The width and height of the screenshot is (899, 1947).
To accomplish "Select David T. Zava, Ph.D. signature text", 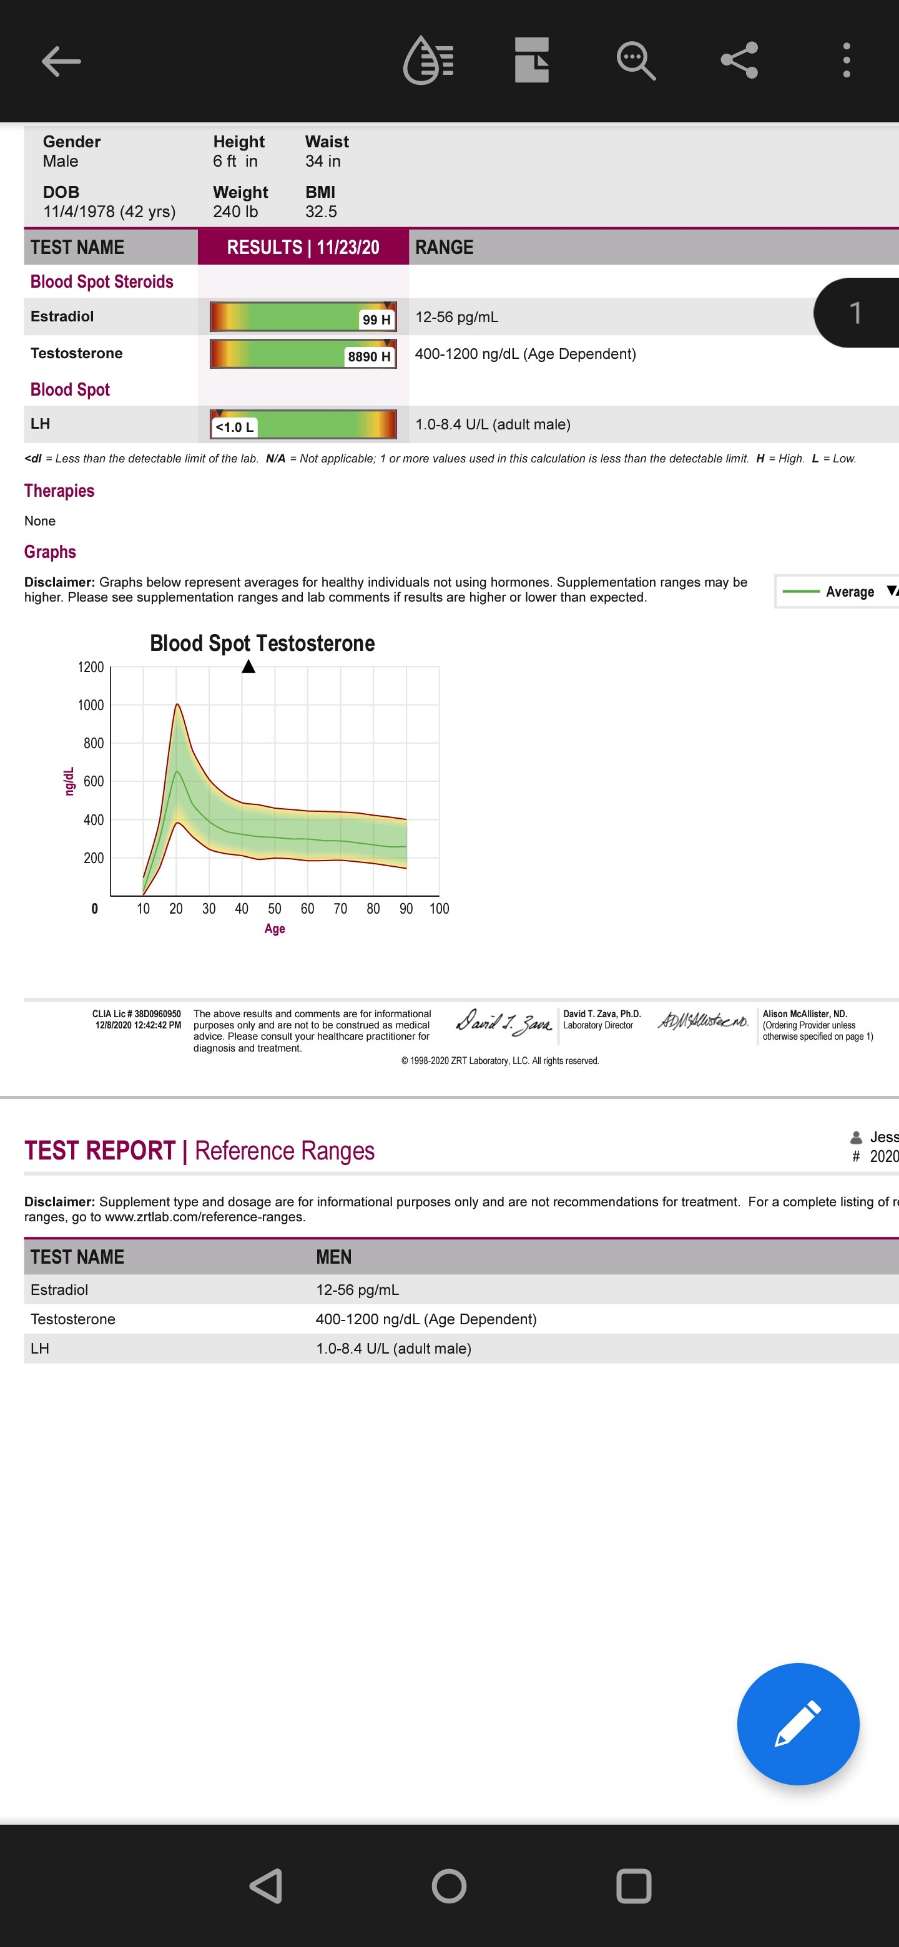I will 602,1014.
